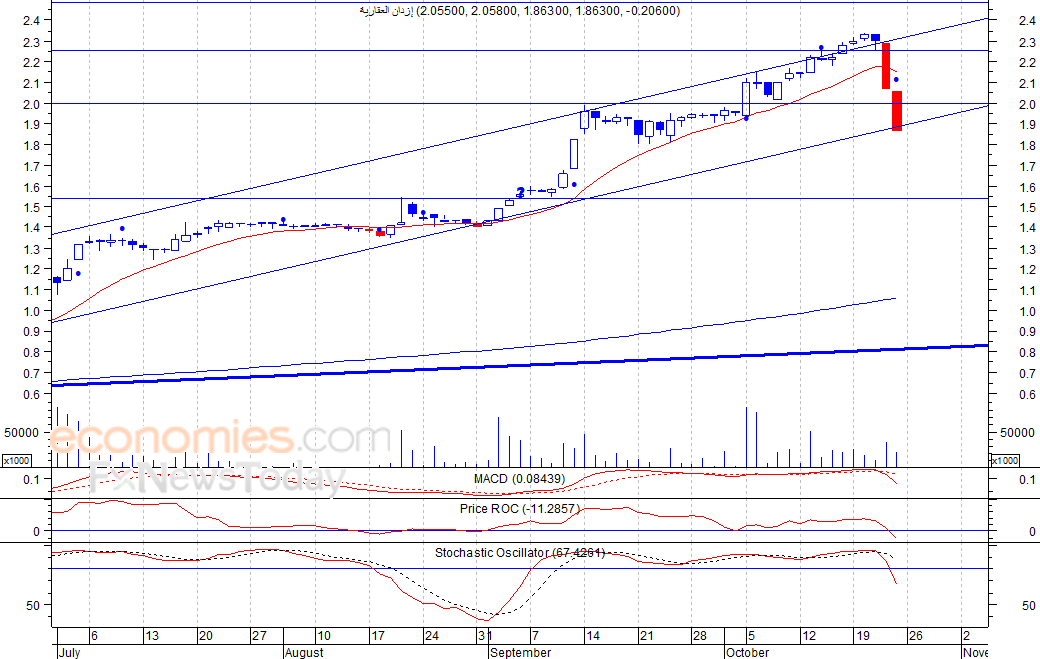Select the Price ROC indicator label
Image resolution: width=1040 pixels, height=659 pixels.
coord(519,509)
